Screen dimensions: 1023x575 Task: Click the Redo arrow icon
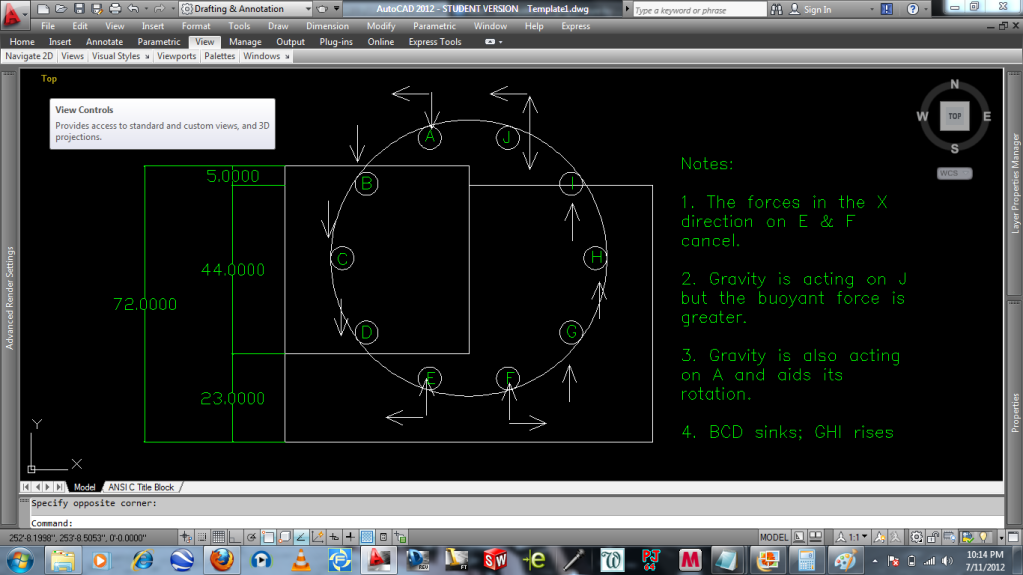click(x=159, y=8)
